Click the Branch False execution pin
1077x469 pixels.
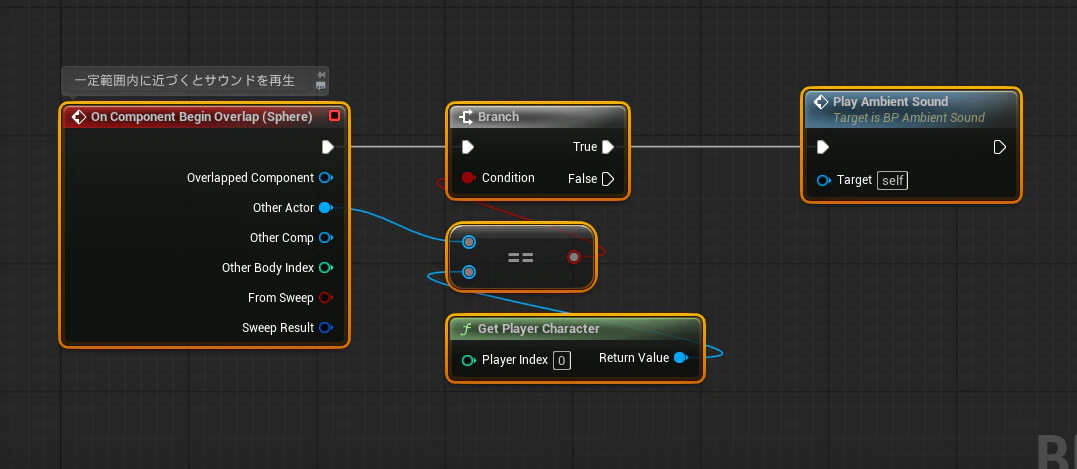[608, 179]
